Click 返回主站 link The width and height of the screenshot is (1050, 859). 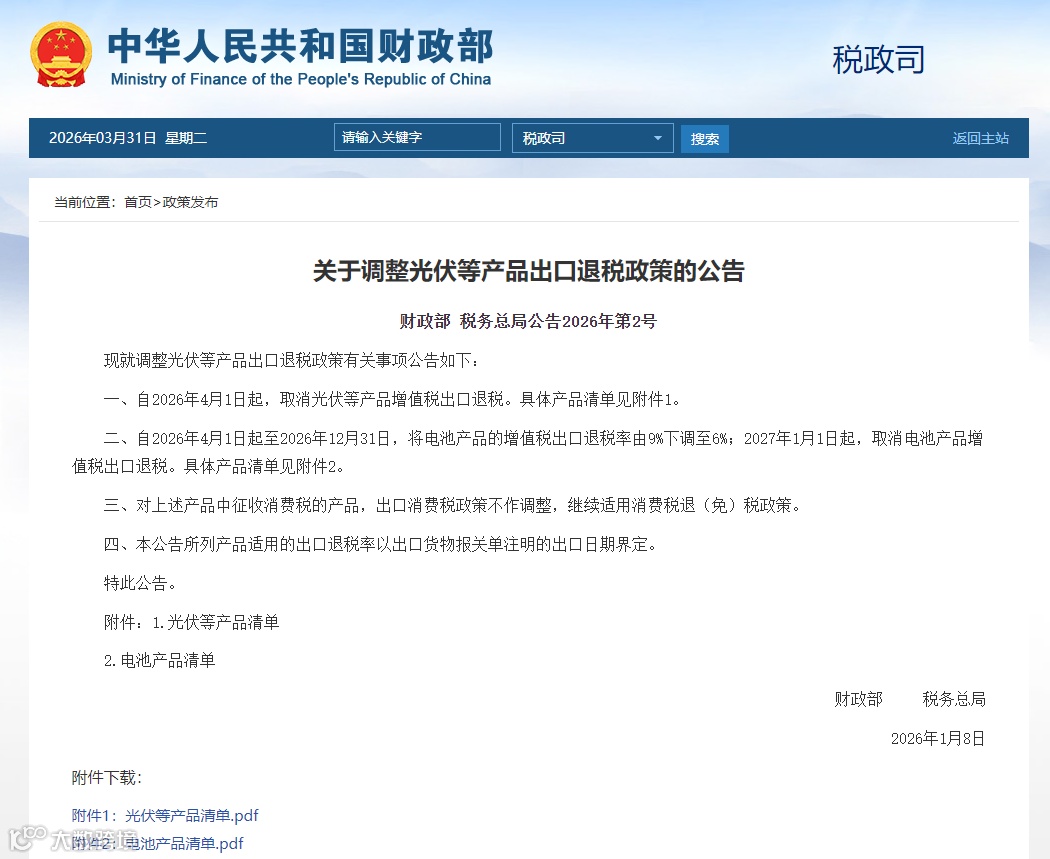[980, 138]
